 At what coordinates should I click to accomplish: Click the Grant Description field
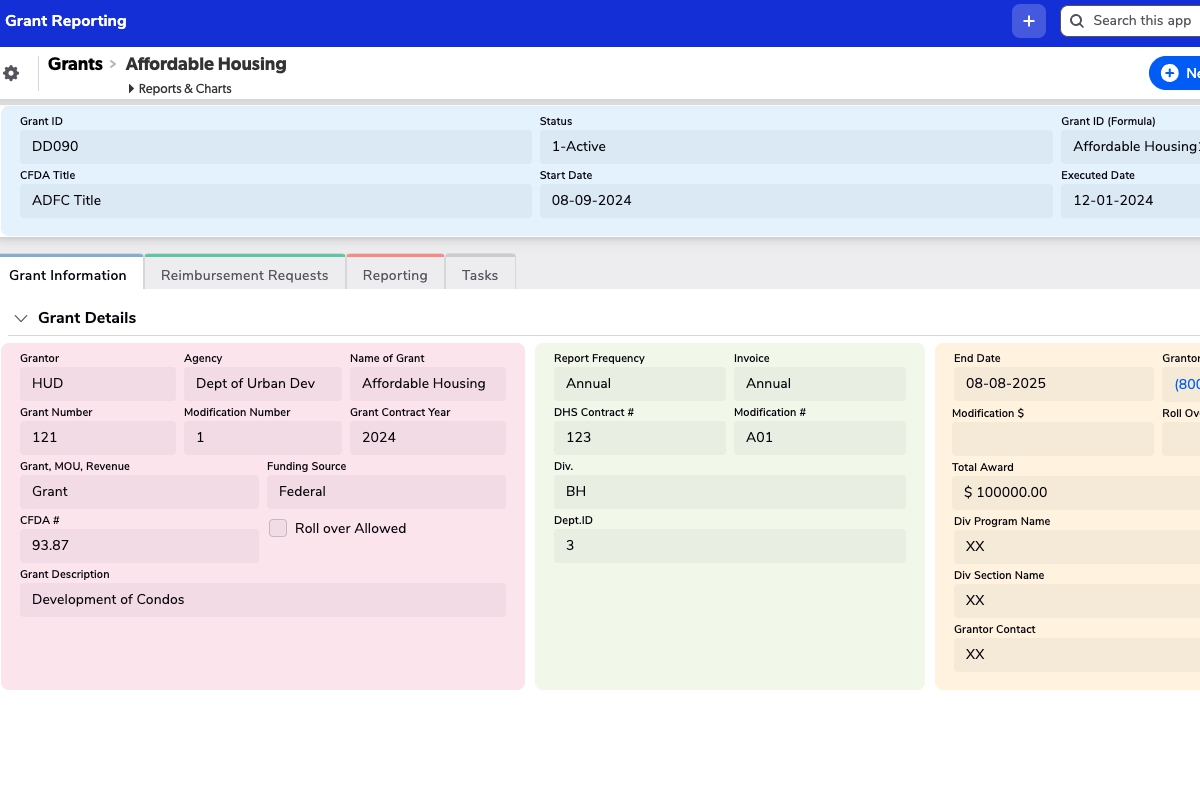click(x=262, y=600)
